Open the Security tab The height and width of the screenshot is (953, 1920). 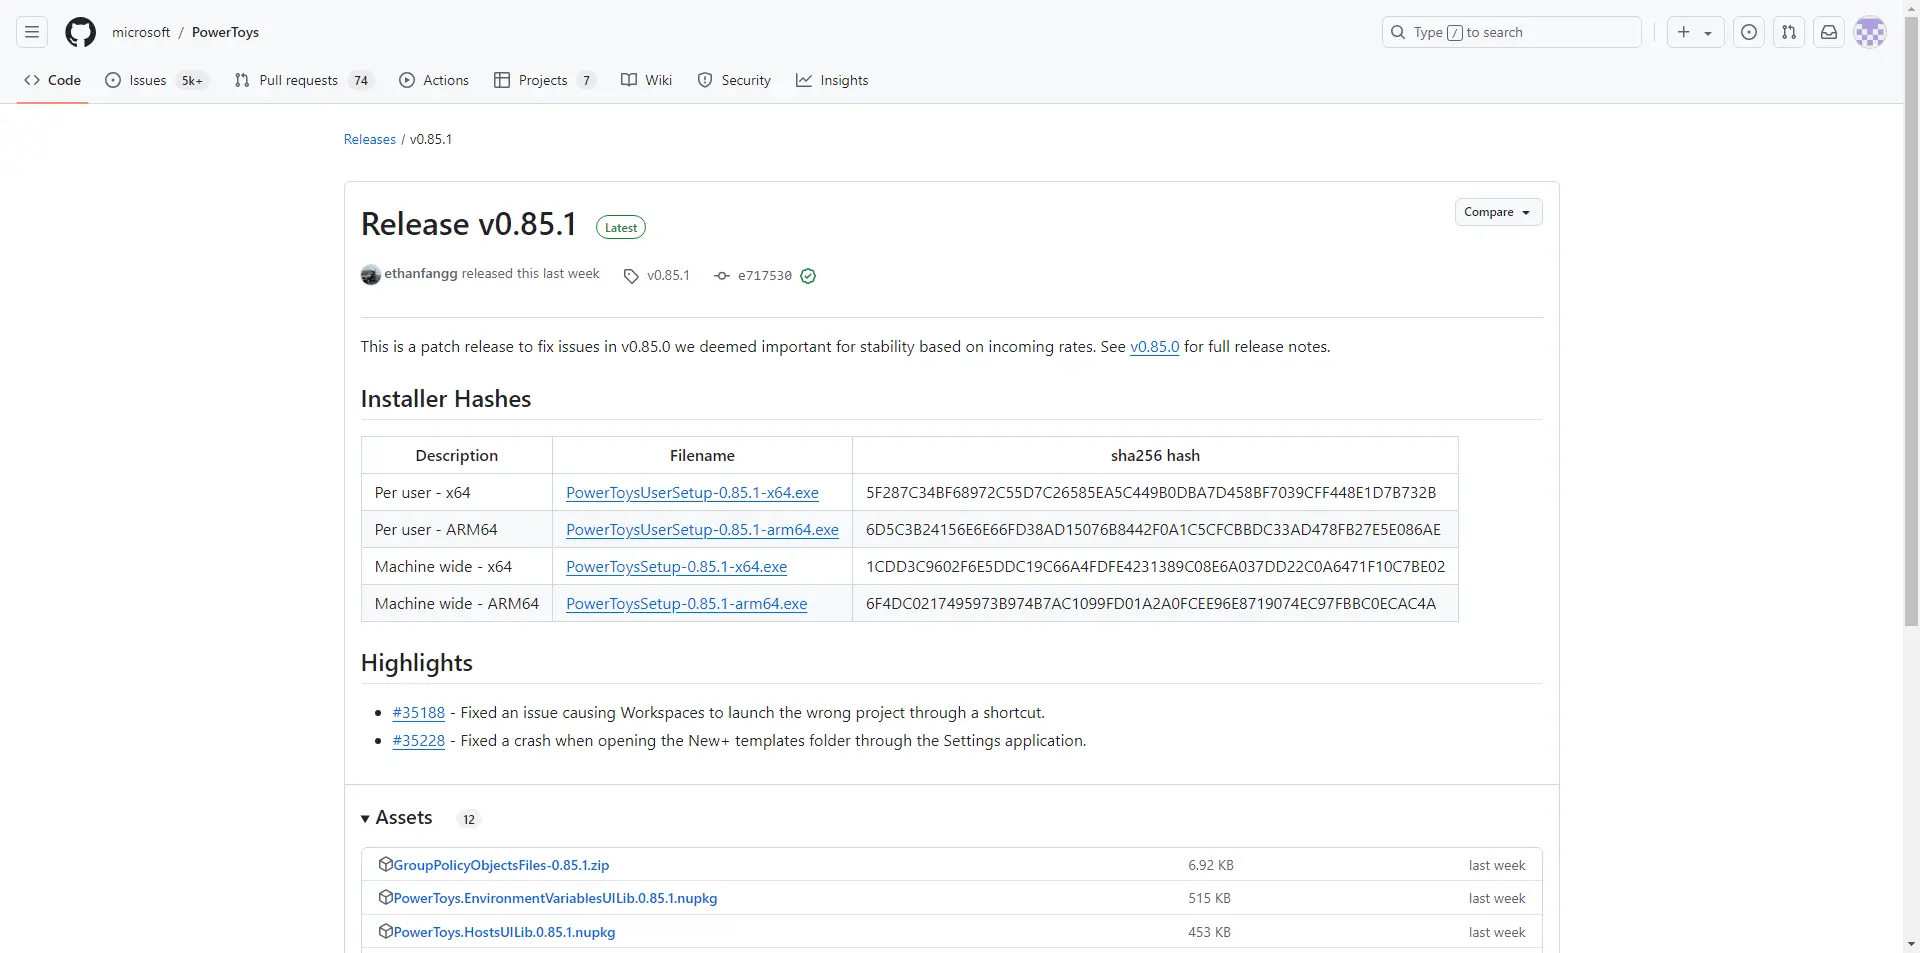pos(734,80)
